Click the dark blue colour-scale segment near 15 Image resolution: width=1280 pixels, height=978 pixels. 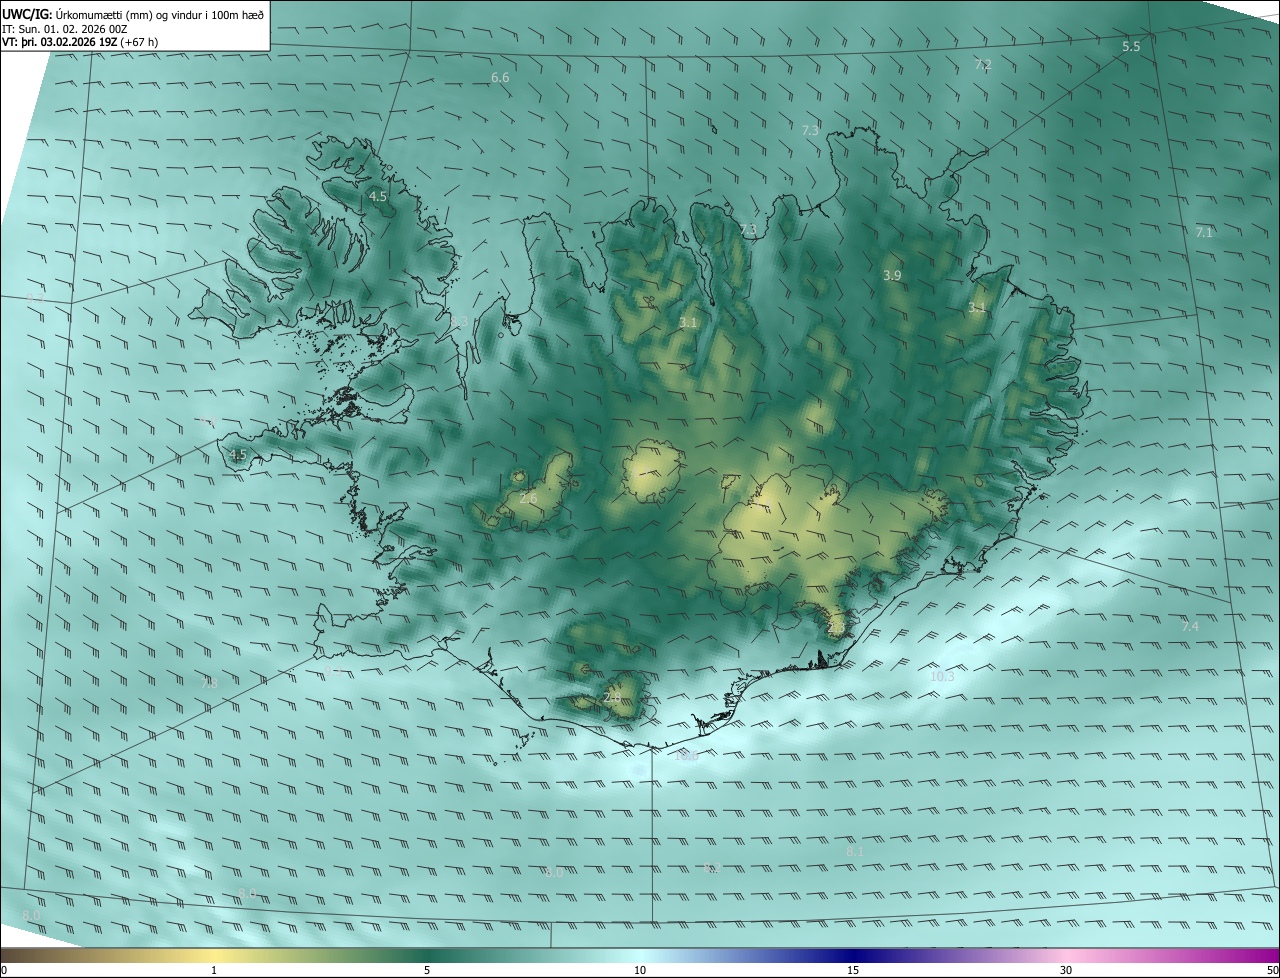point(853,956)
